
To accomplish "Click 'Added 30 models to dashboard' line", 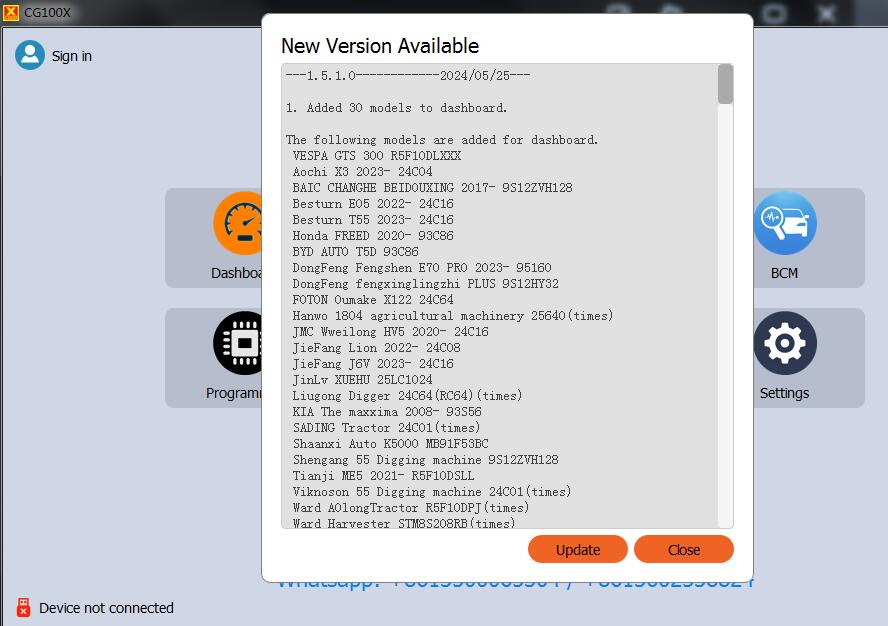I will [396, 108].
